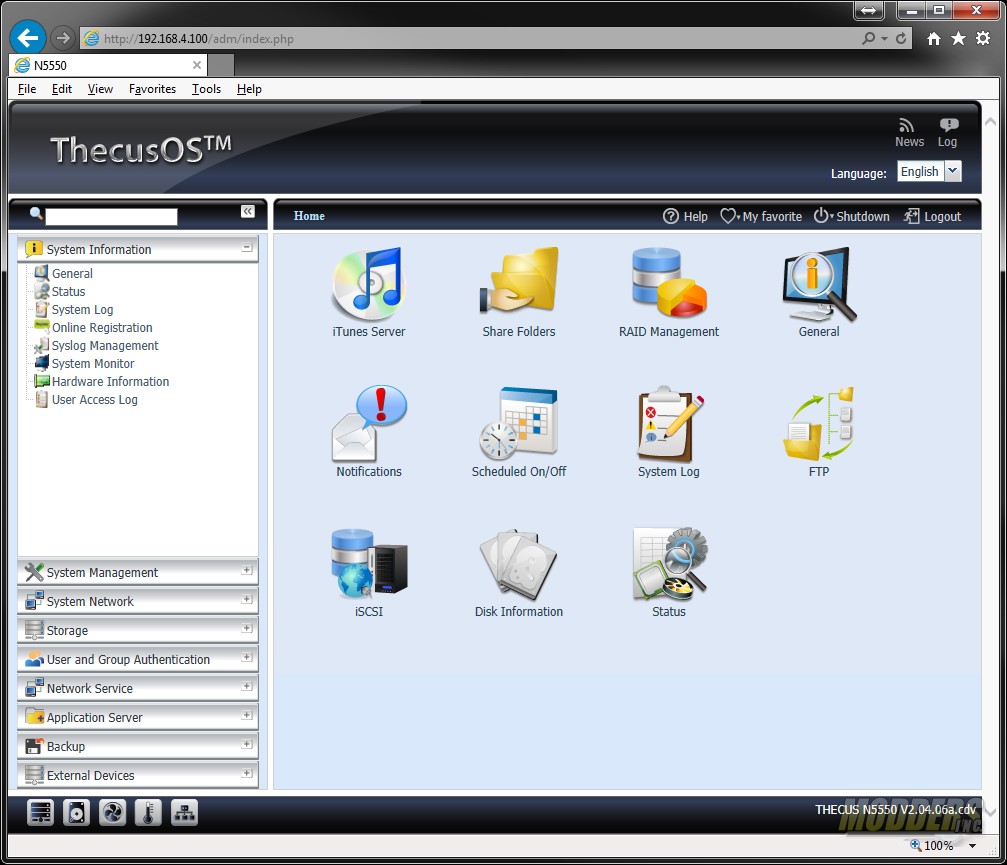Expand the Backup section
Image resolution: width=1007 pixels, height=865 pixels.
[x=247, y=744]
